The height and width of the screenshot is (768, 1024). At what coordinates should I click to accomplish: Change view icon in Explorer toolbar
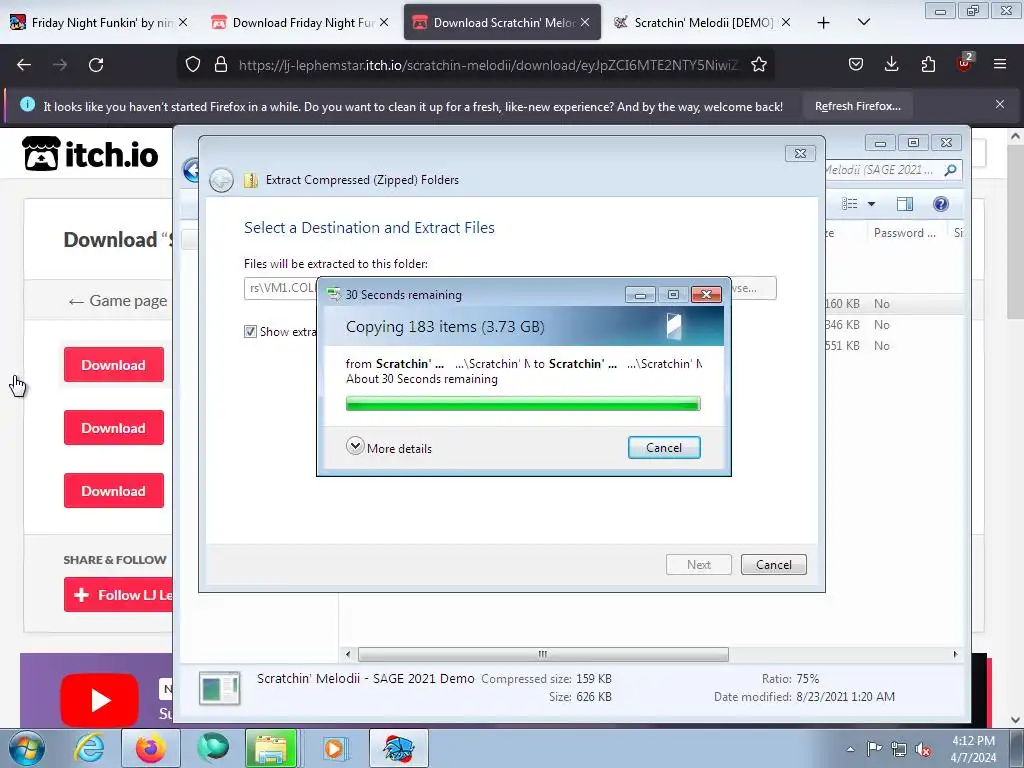[x=850, y=204]
